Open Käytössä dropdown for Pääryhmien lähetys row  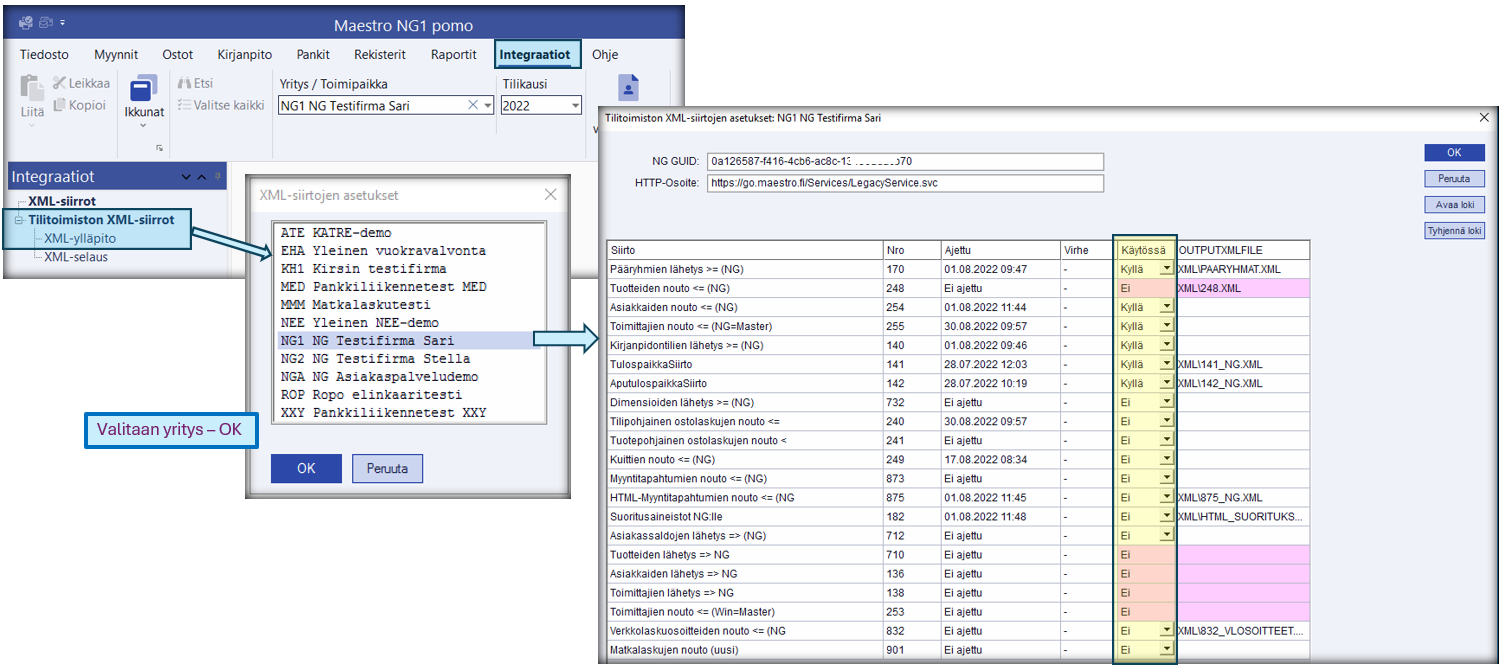1166,269
